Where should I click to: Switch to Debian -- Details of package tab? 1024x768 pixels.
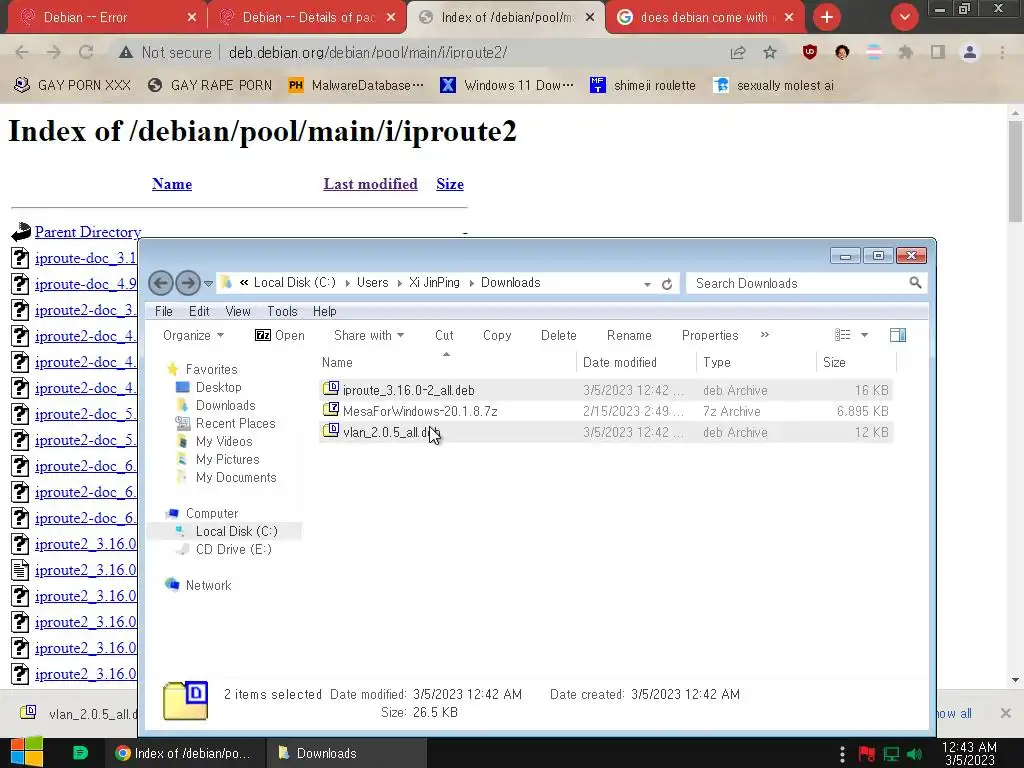(307, 18)
